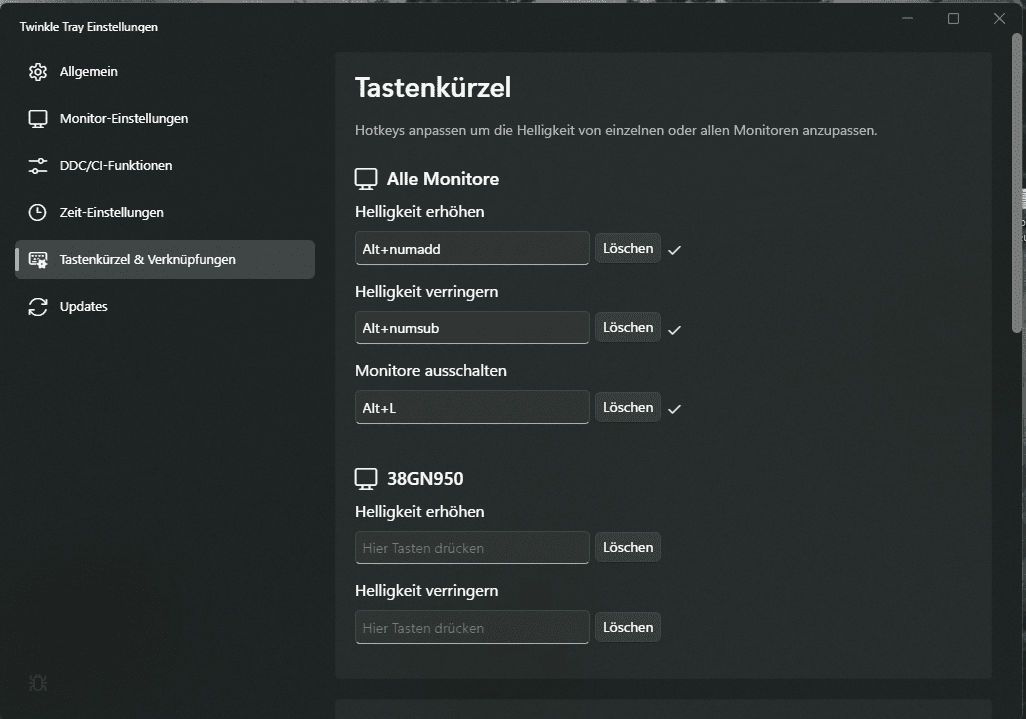Click the bug icon in sidebar bottom

[38, 683]
